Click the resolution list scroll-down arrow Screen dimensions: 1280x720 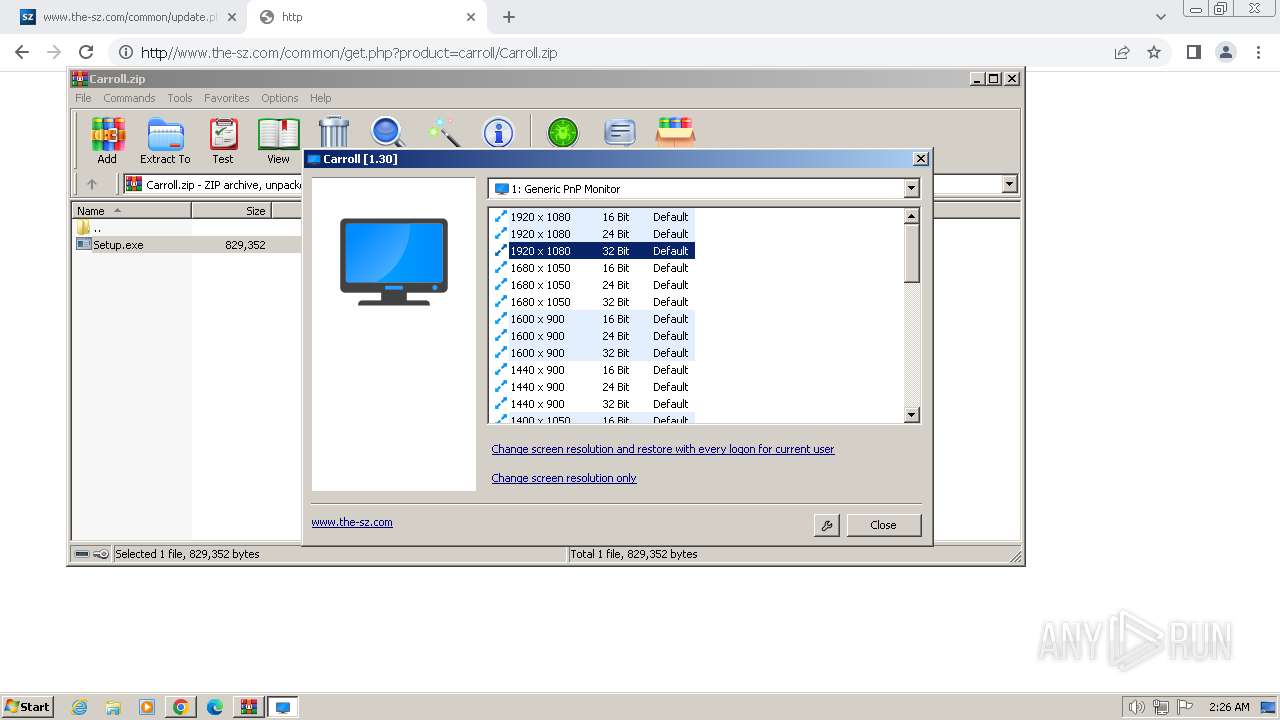pyautogui.click(x=911, y=415)
